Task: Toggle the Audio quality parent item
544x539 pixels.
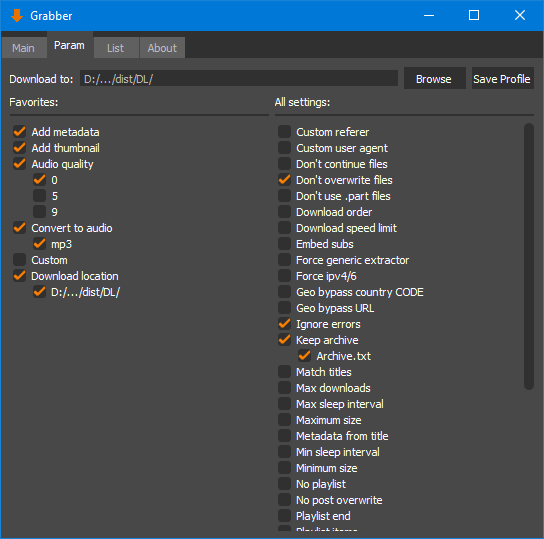Action: click(x=19, y=164)
